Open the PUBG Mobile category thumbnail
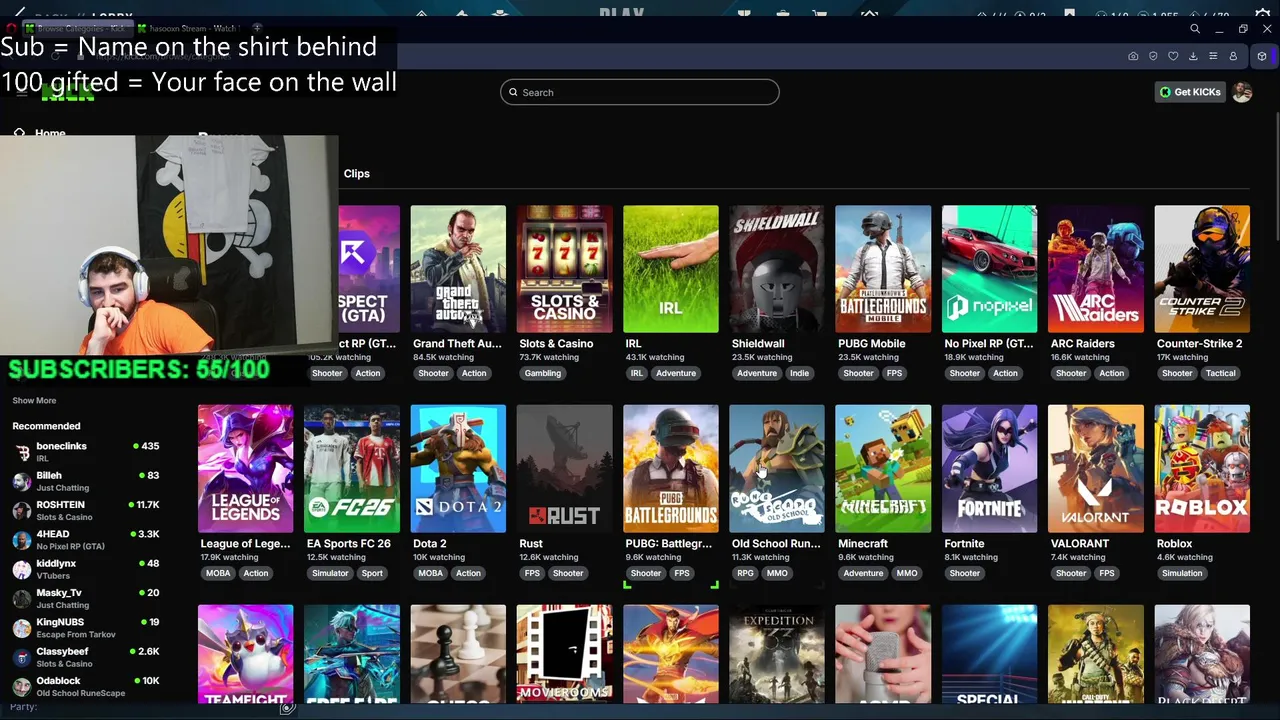 [883, 269]
